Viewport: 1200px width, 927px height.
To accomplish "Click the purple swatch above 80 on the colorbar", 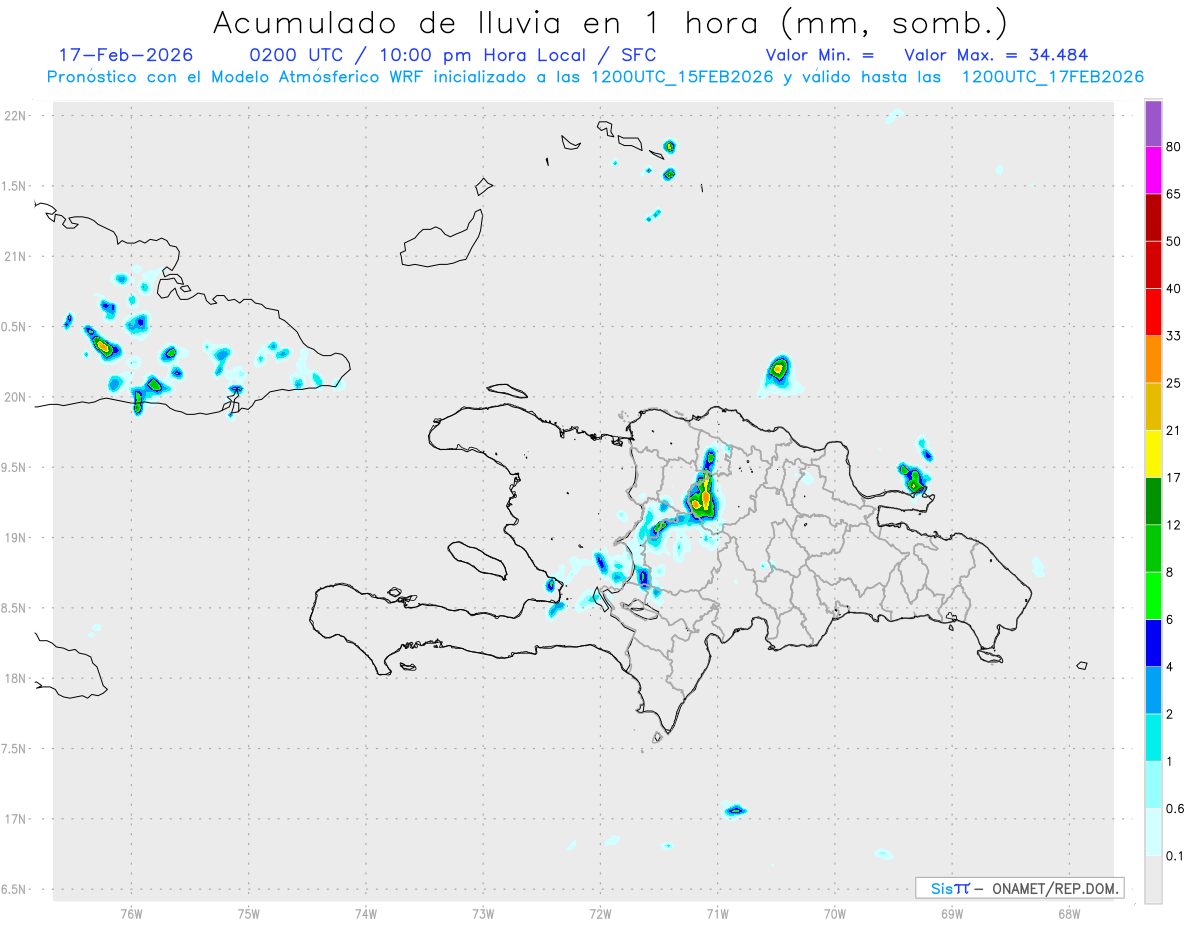I will [x=1153, y=123].
